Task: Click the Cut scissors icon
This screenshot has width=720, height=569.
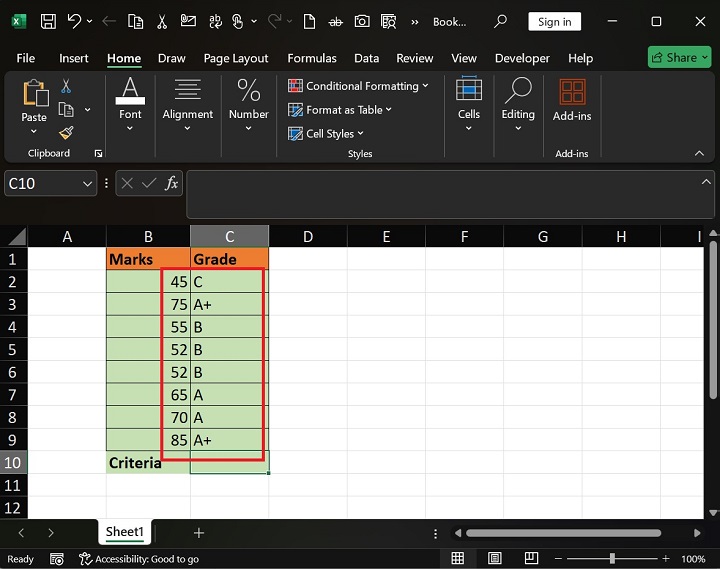Action: (x=66, y=87)
